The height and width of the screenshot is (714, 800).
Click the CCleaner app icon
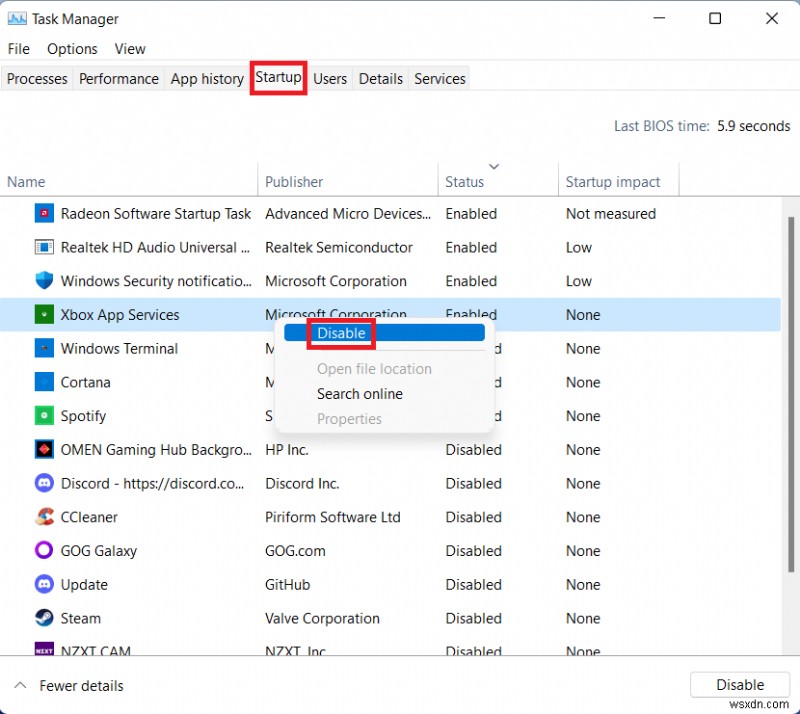click(44, 517)
